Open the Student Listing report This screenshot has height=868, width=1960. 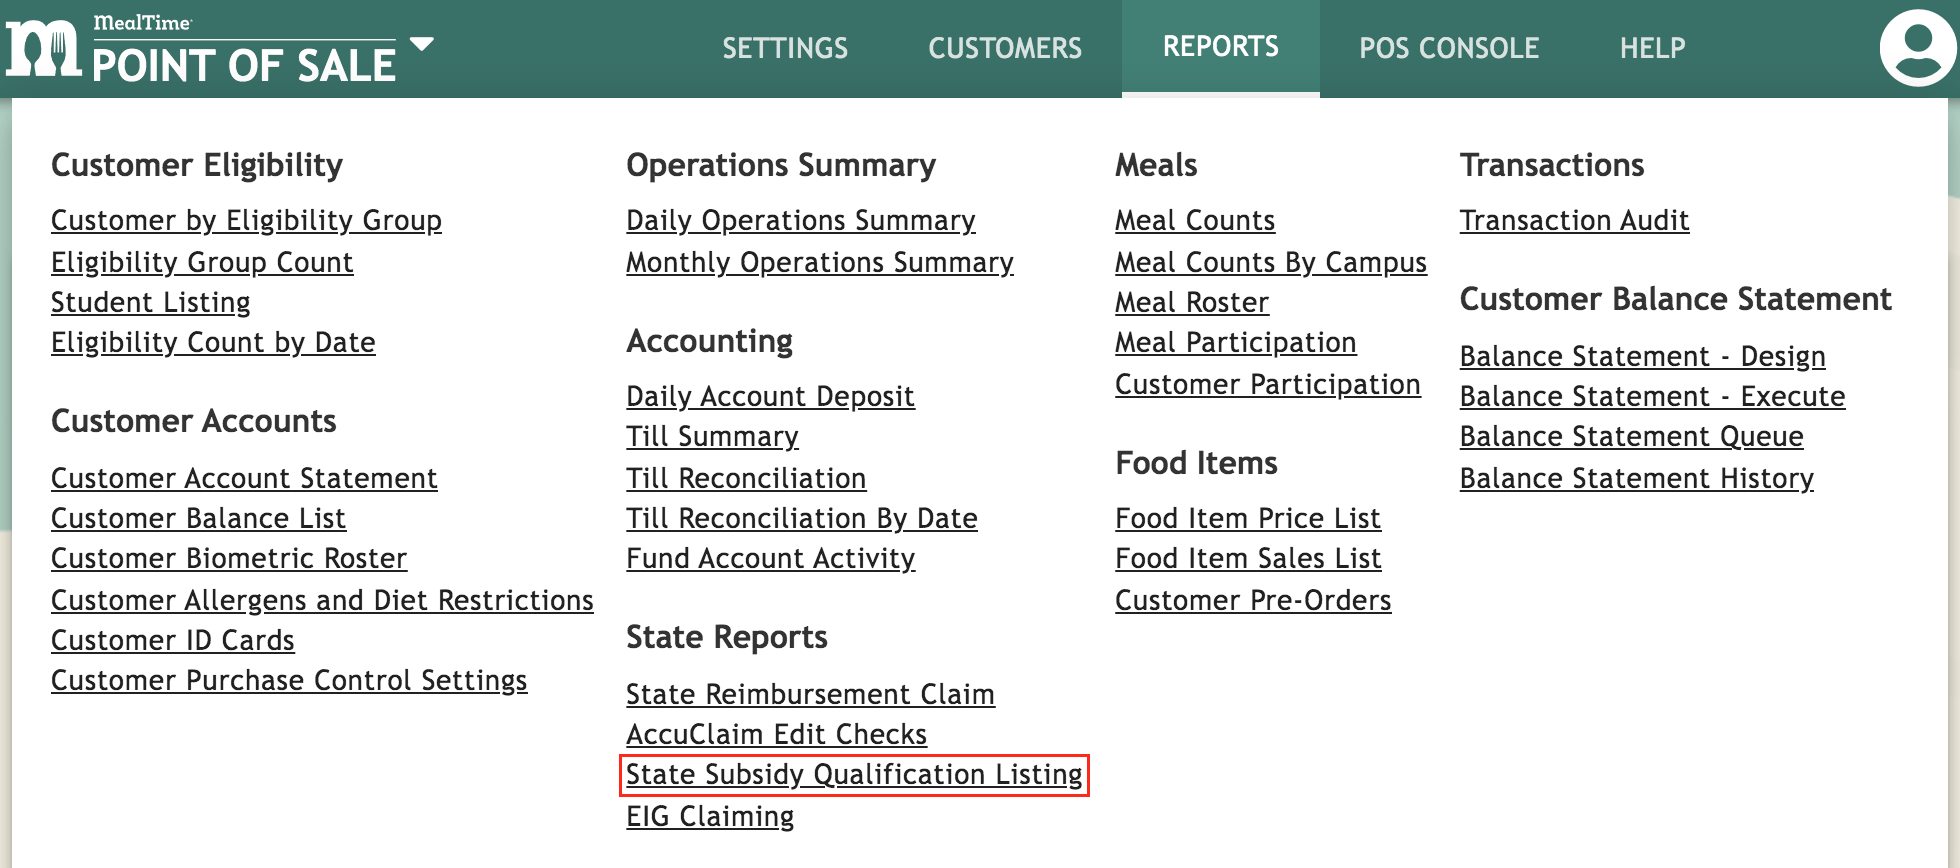[151, 302]
